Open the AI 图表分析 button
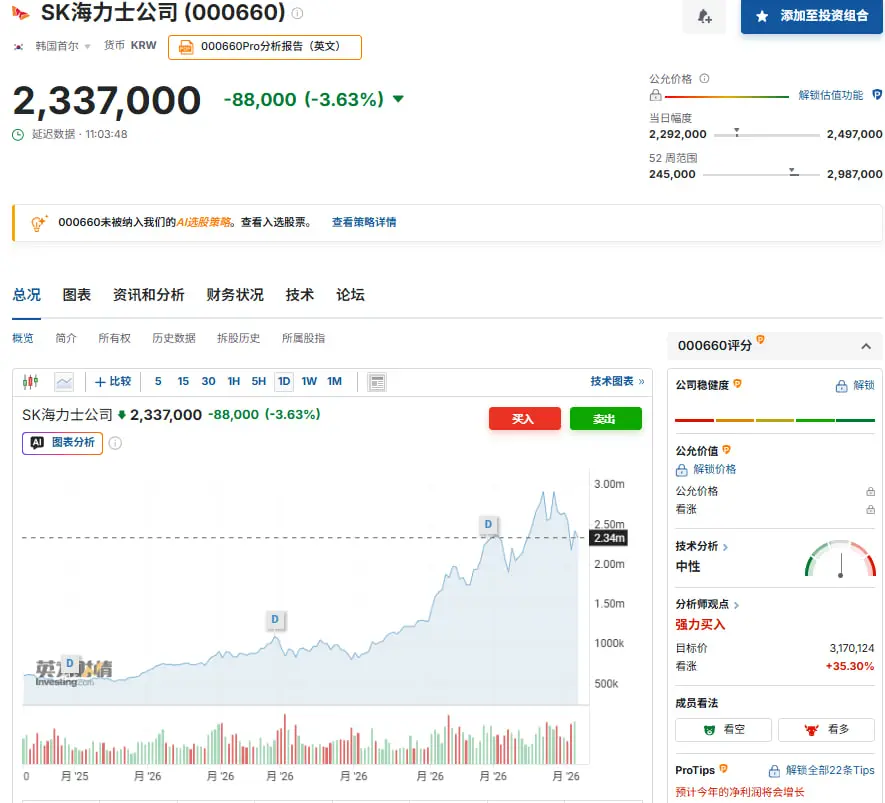The width and height of the screenshot is (885, 803). [x=62, y=443]
